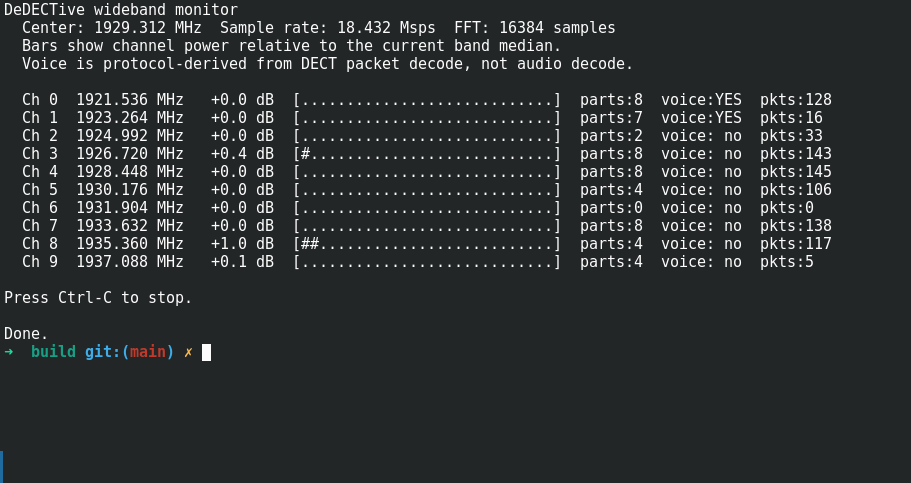
Task: Click 'voice:YES' on the Ch 1 row
Action: point(701,118)
